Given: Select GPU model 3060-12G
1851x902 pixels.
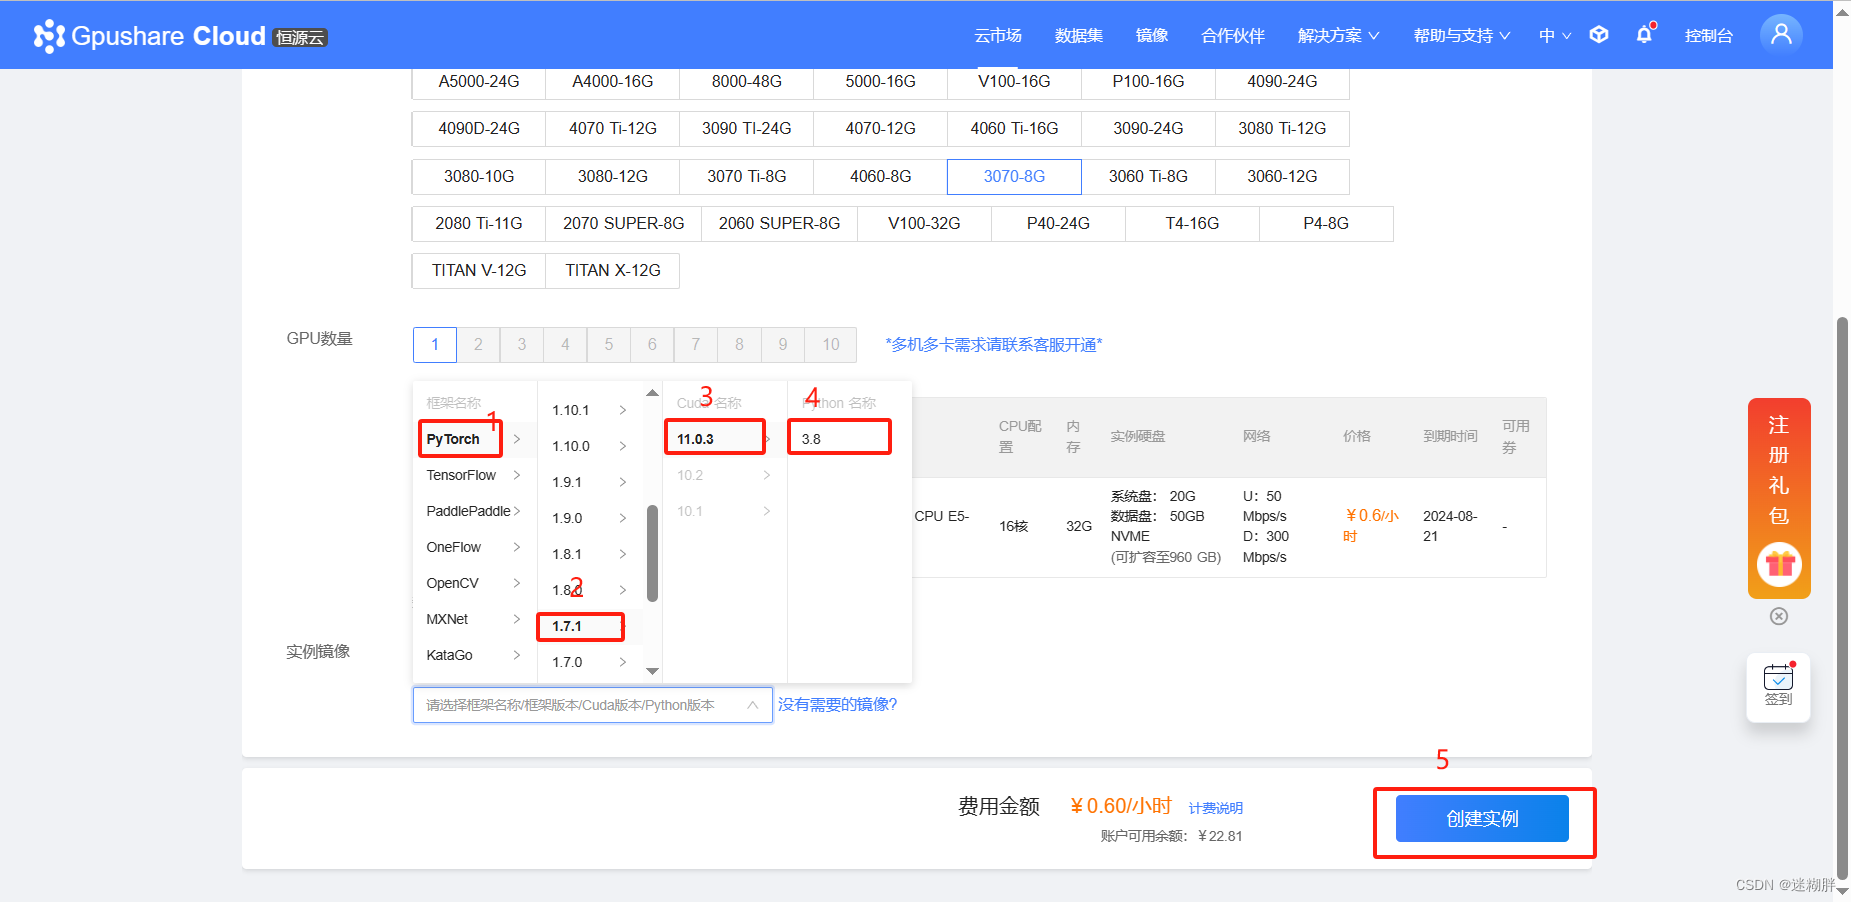Looking at the screenshot, I should 1282,176.
